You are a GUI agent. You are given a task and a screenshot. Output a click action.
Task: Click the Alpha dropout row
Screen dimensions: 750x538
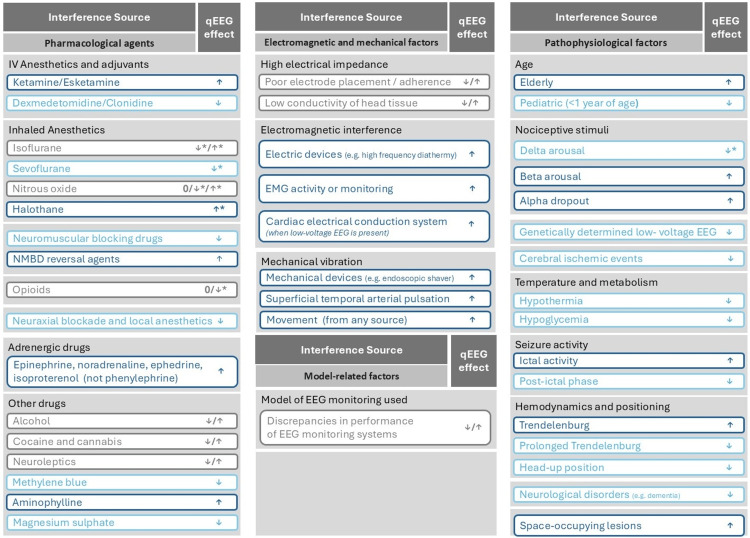pos(629,201)
